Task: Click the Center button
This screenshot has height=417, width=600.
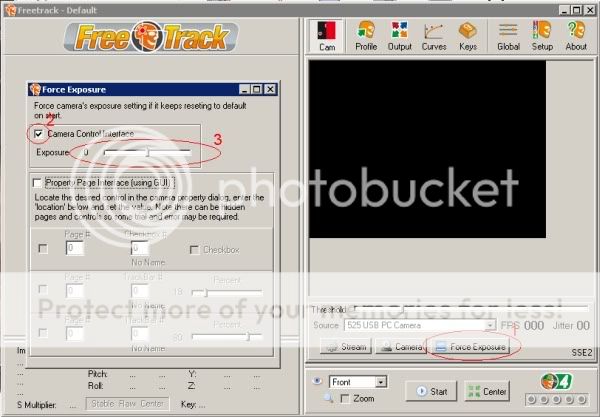Action: (487, 391)
